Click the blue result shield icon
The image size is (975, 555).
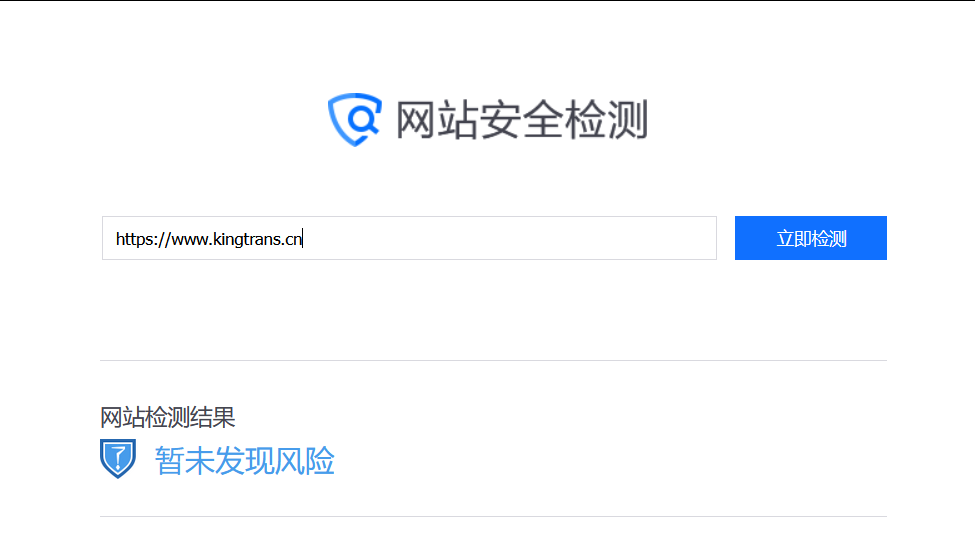click(x=118, y=459)
